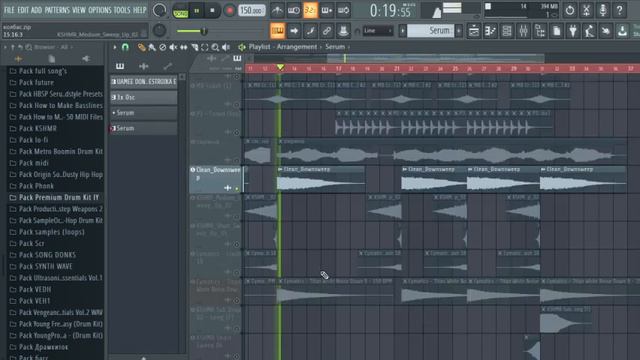
Task: Click the multilink to controllers icon
Action: pos(343,31)
